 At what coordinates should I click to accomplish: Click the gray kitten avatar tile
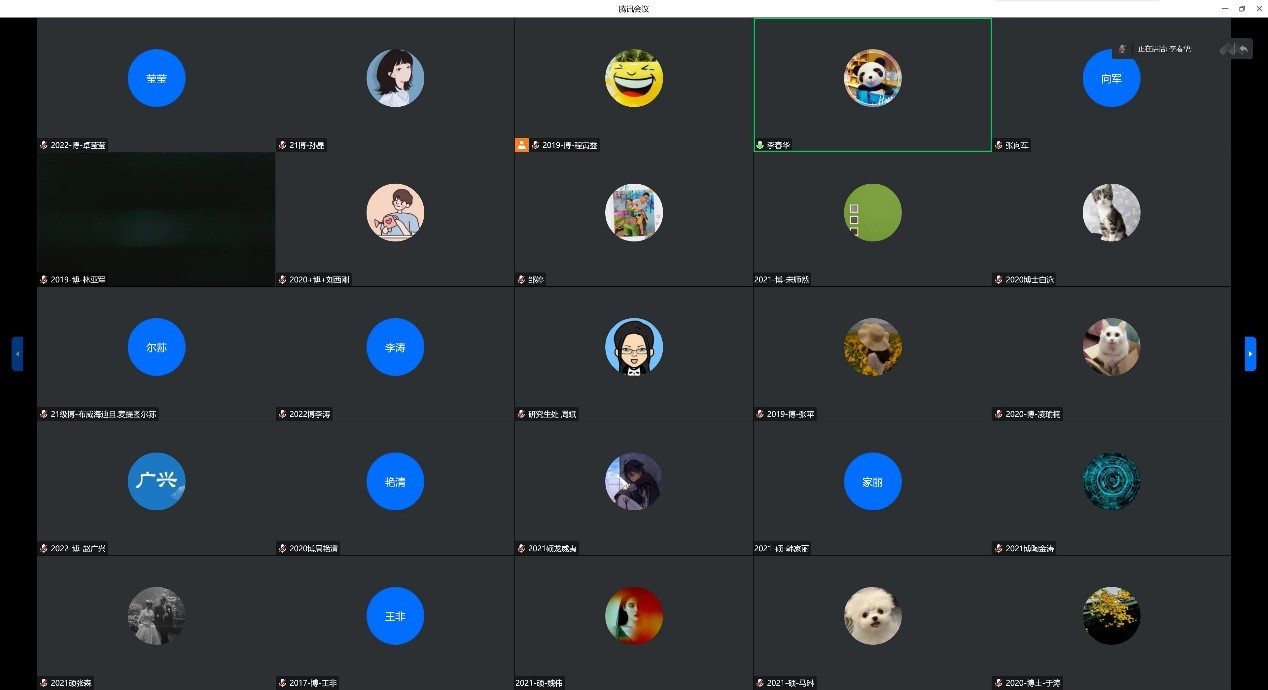pos(1111,212)
